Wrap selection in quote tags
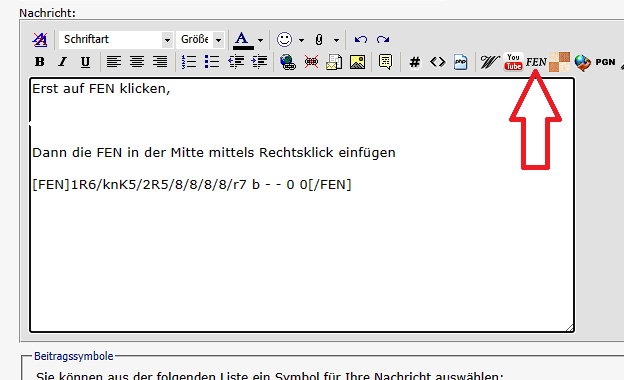 tap(386, 62)
